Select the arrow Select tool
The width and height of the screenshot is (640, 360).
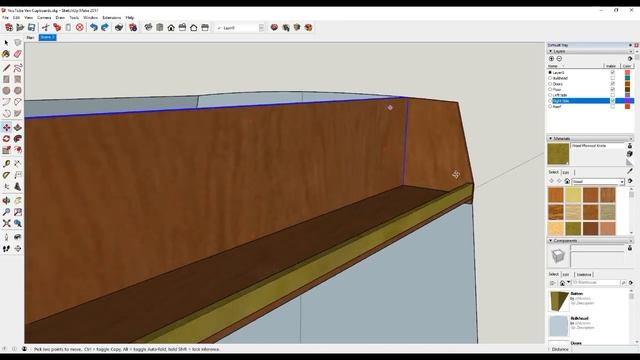tap(6, 42)
